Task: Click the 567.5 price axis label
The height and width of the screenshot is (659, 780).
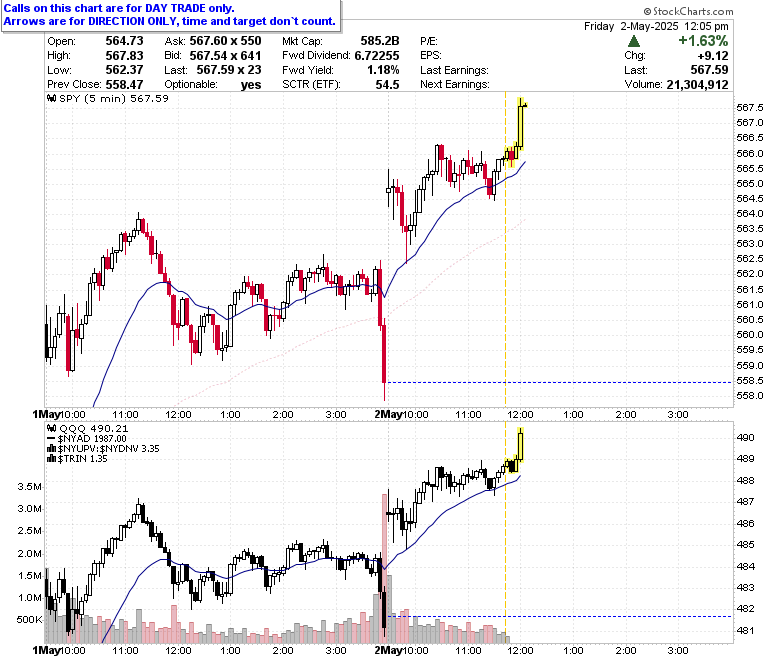Action: (750, 108)
